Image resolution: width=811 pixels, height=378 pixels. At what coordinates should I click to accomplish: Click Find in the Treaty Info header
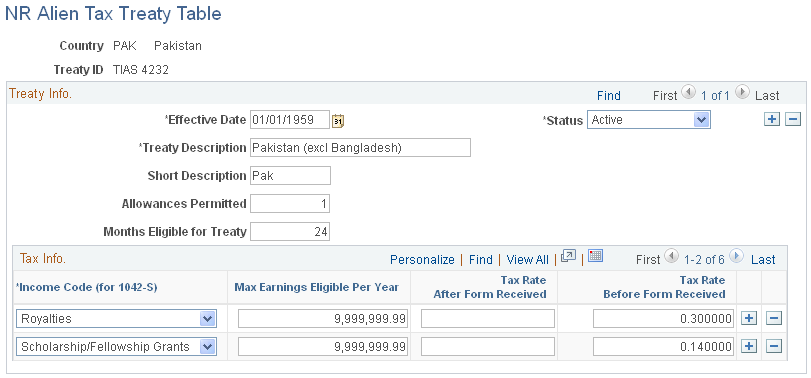[609, 96]
